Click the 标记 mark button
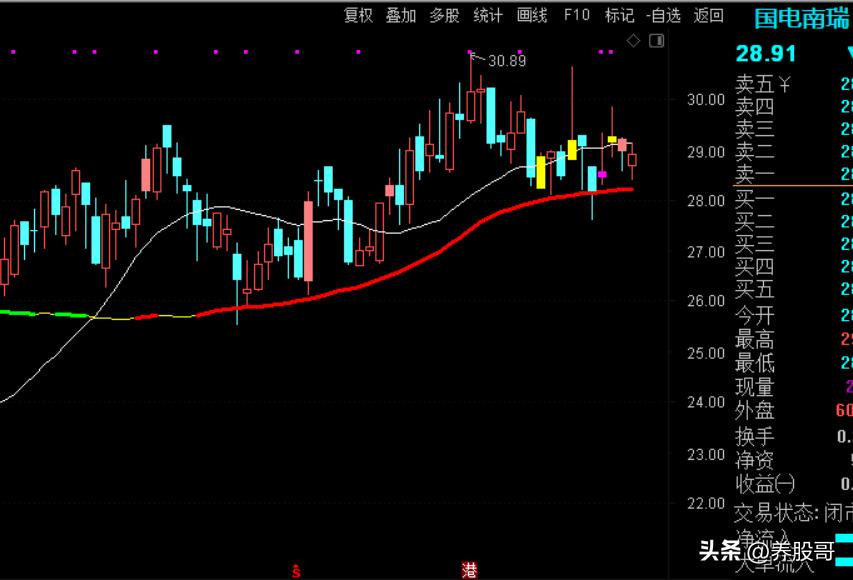The width and height of the screenshot is (853, 580). [x=620, y=15]
